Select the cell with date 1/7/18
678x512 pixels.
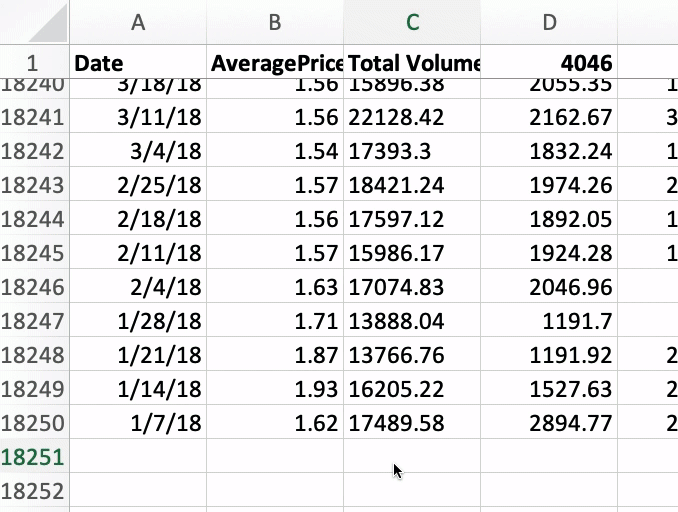click(x=138, y=423)
